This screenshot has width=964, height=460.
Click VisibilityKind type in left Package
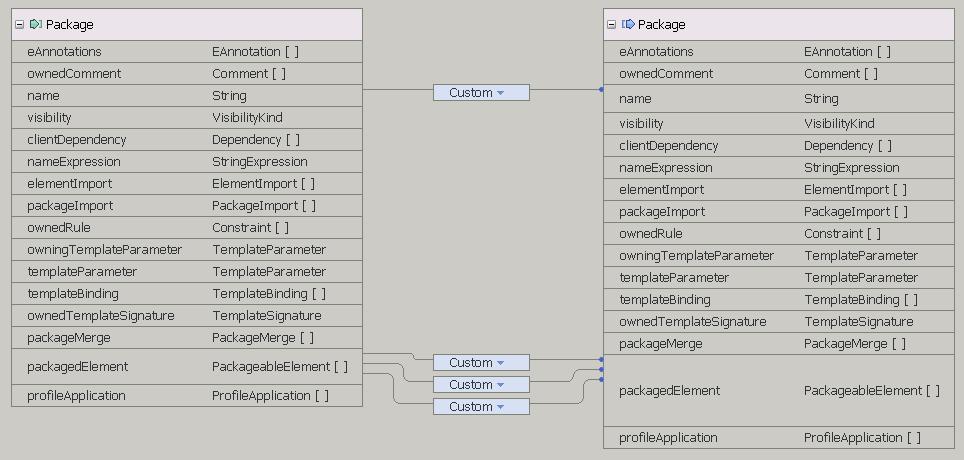[247, 117]
